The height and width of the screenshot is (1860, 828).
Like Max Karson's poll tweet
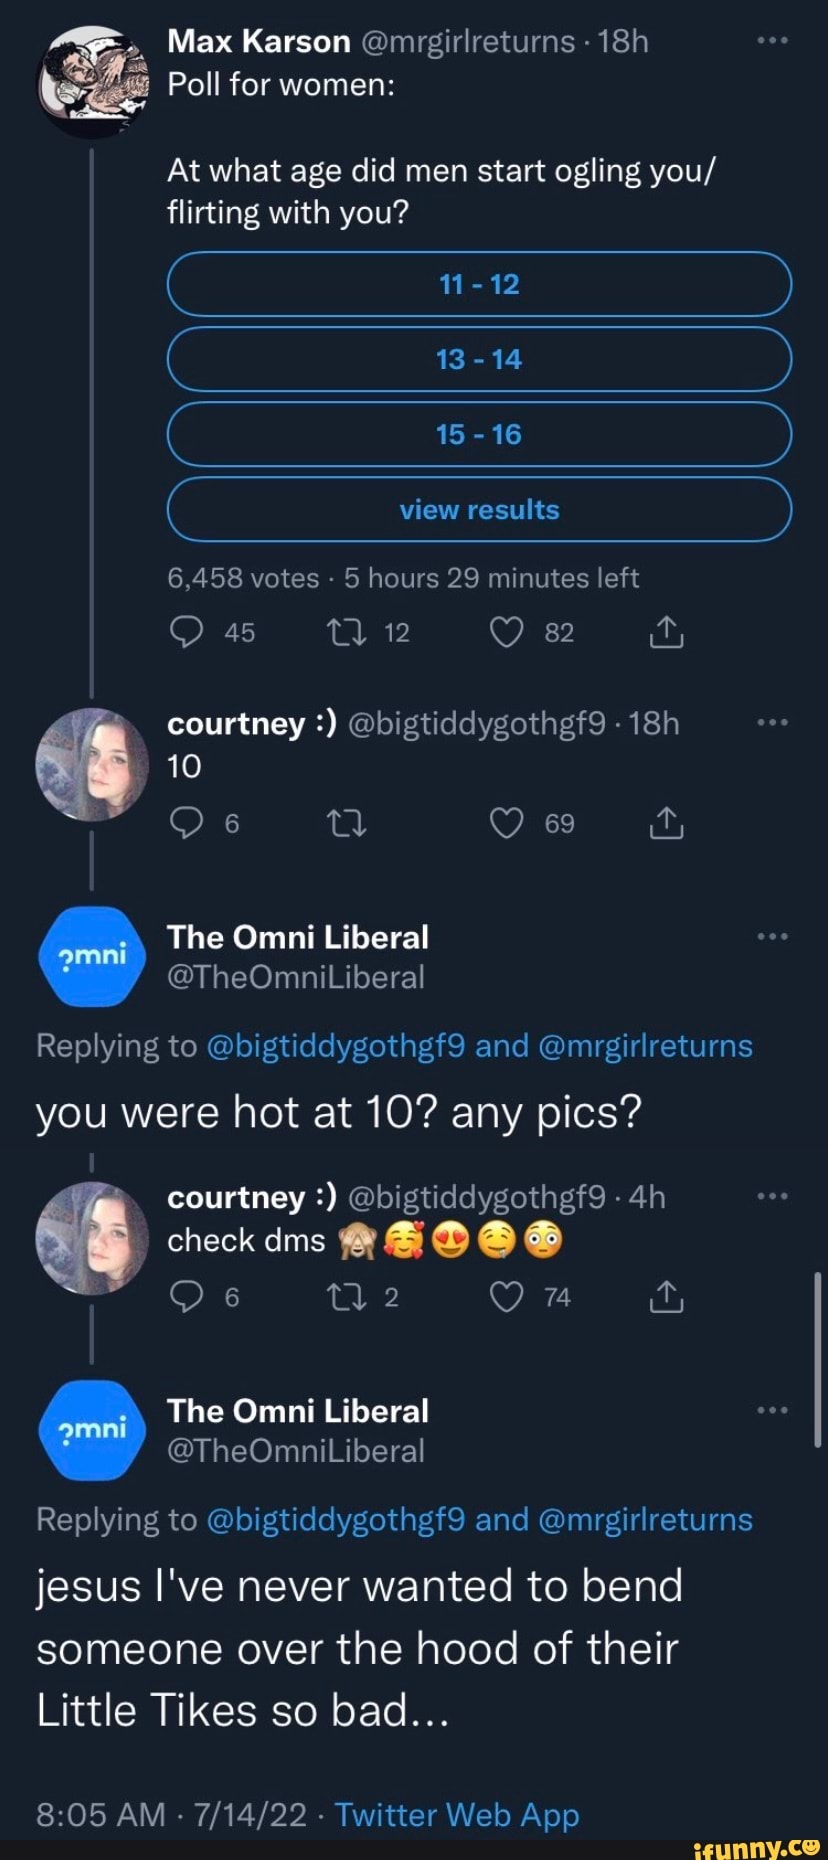click(x=507, y=632)
